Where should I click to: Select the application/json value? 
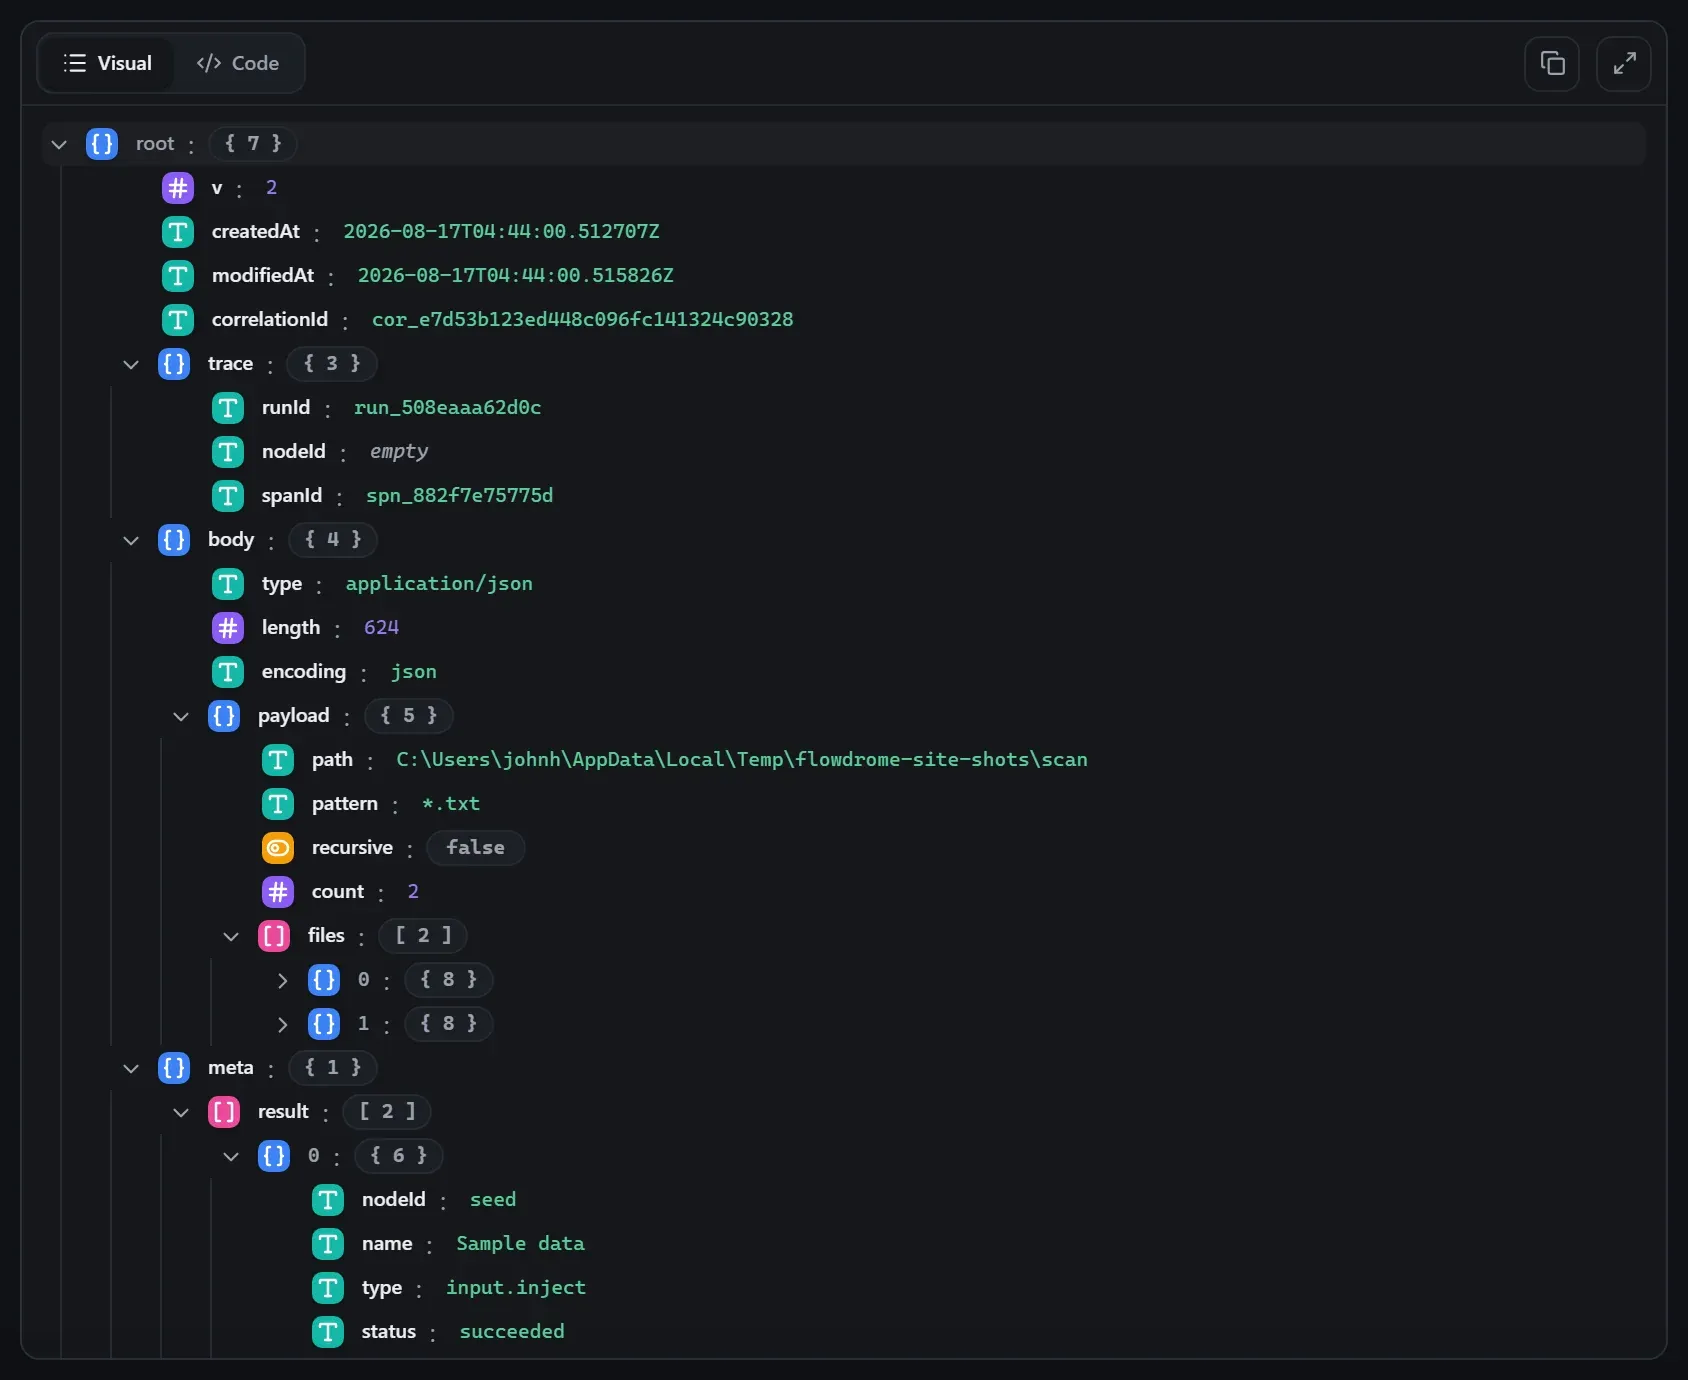click(x=439, y=584)
